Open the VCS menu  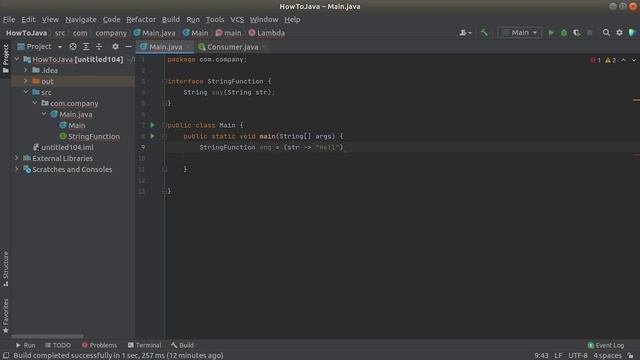tap(237, 19)
